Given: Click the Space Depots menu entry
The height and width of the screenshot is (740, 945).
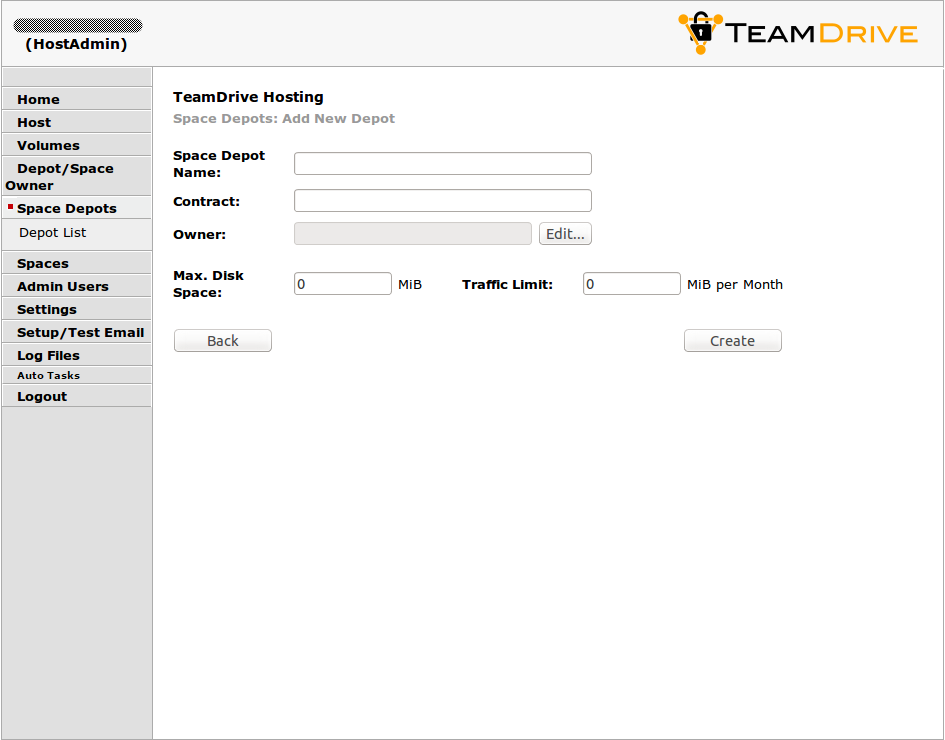Looking at the screenshot, I should tap(66, 208).
